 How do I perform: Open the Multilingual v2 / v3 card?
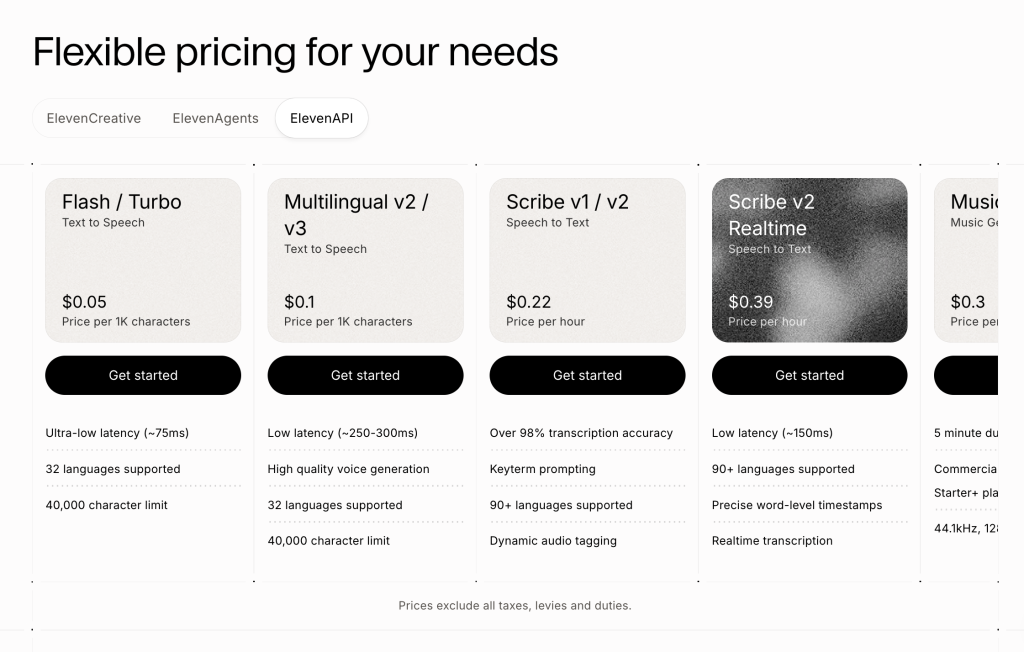(365, 260)
